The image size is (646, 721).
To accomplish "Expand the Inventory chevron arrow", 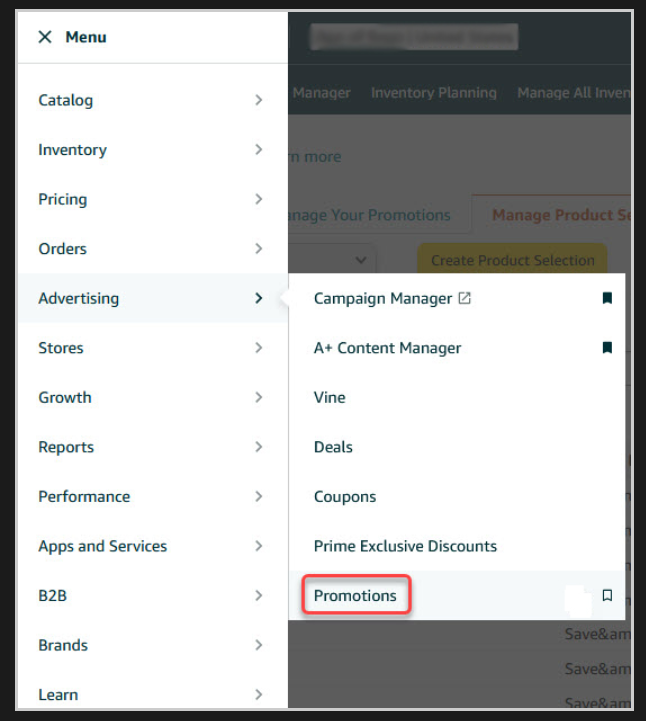I will pos(259,149).
